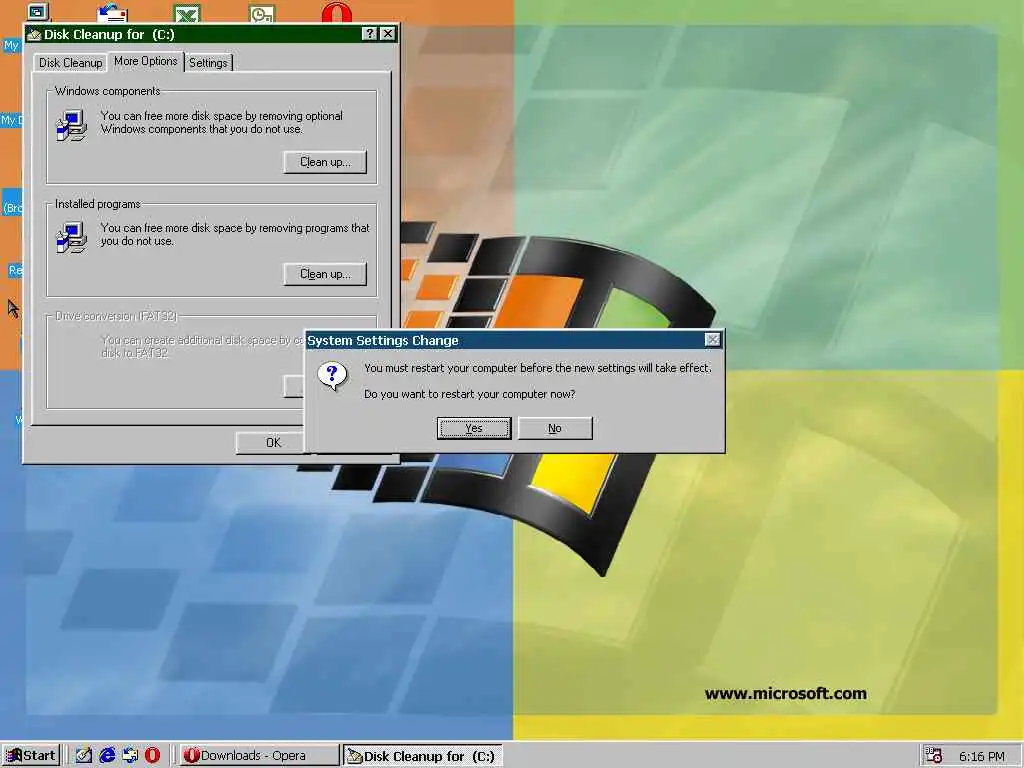Close the System Settings Change dialog
The width and height of the screenshot is (1024, 768).
tap(712, 340)
